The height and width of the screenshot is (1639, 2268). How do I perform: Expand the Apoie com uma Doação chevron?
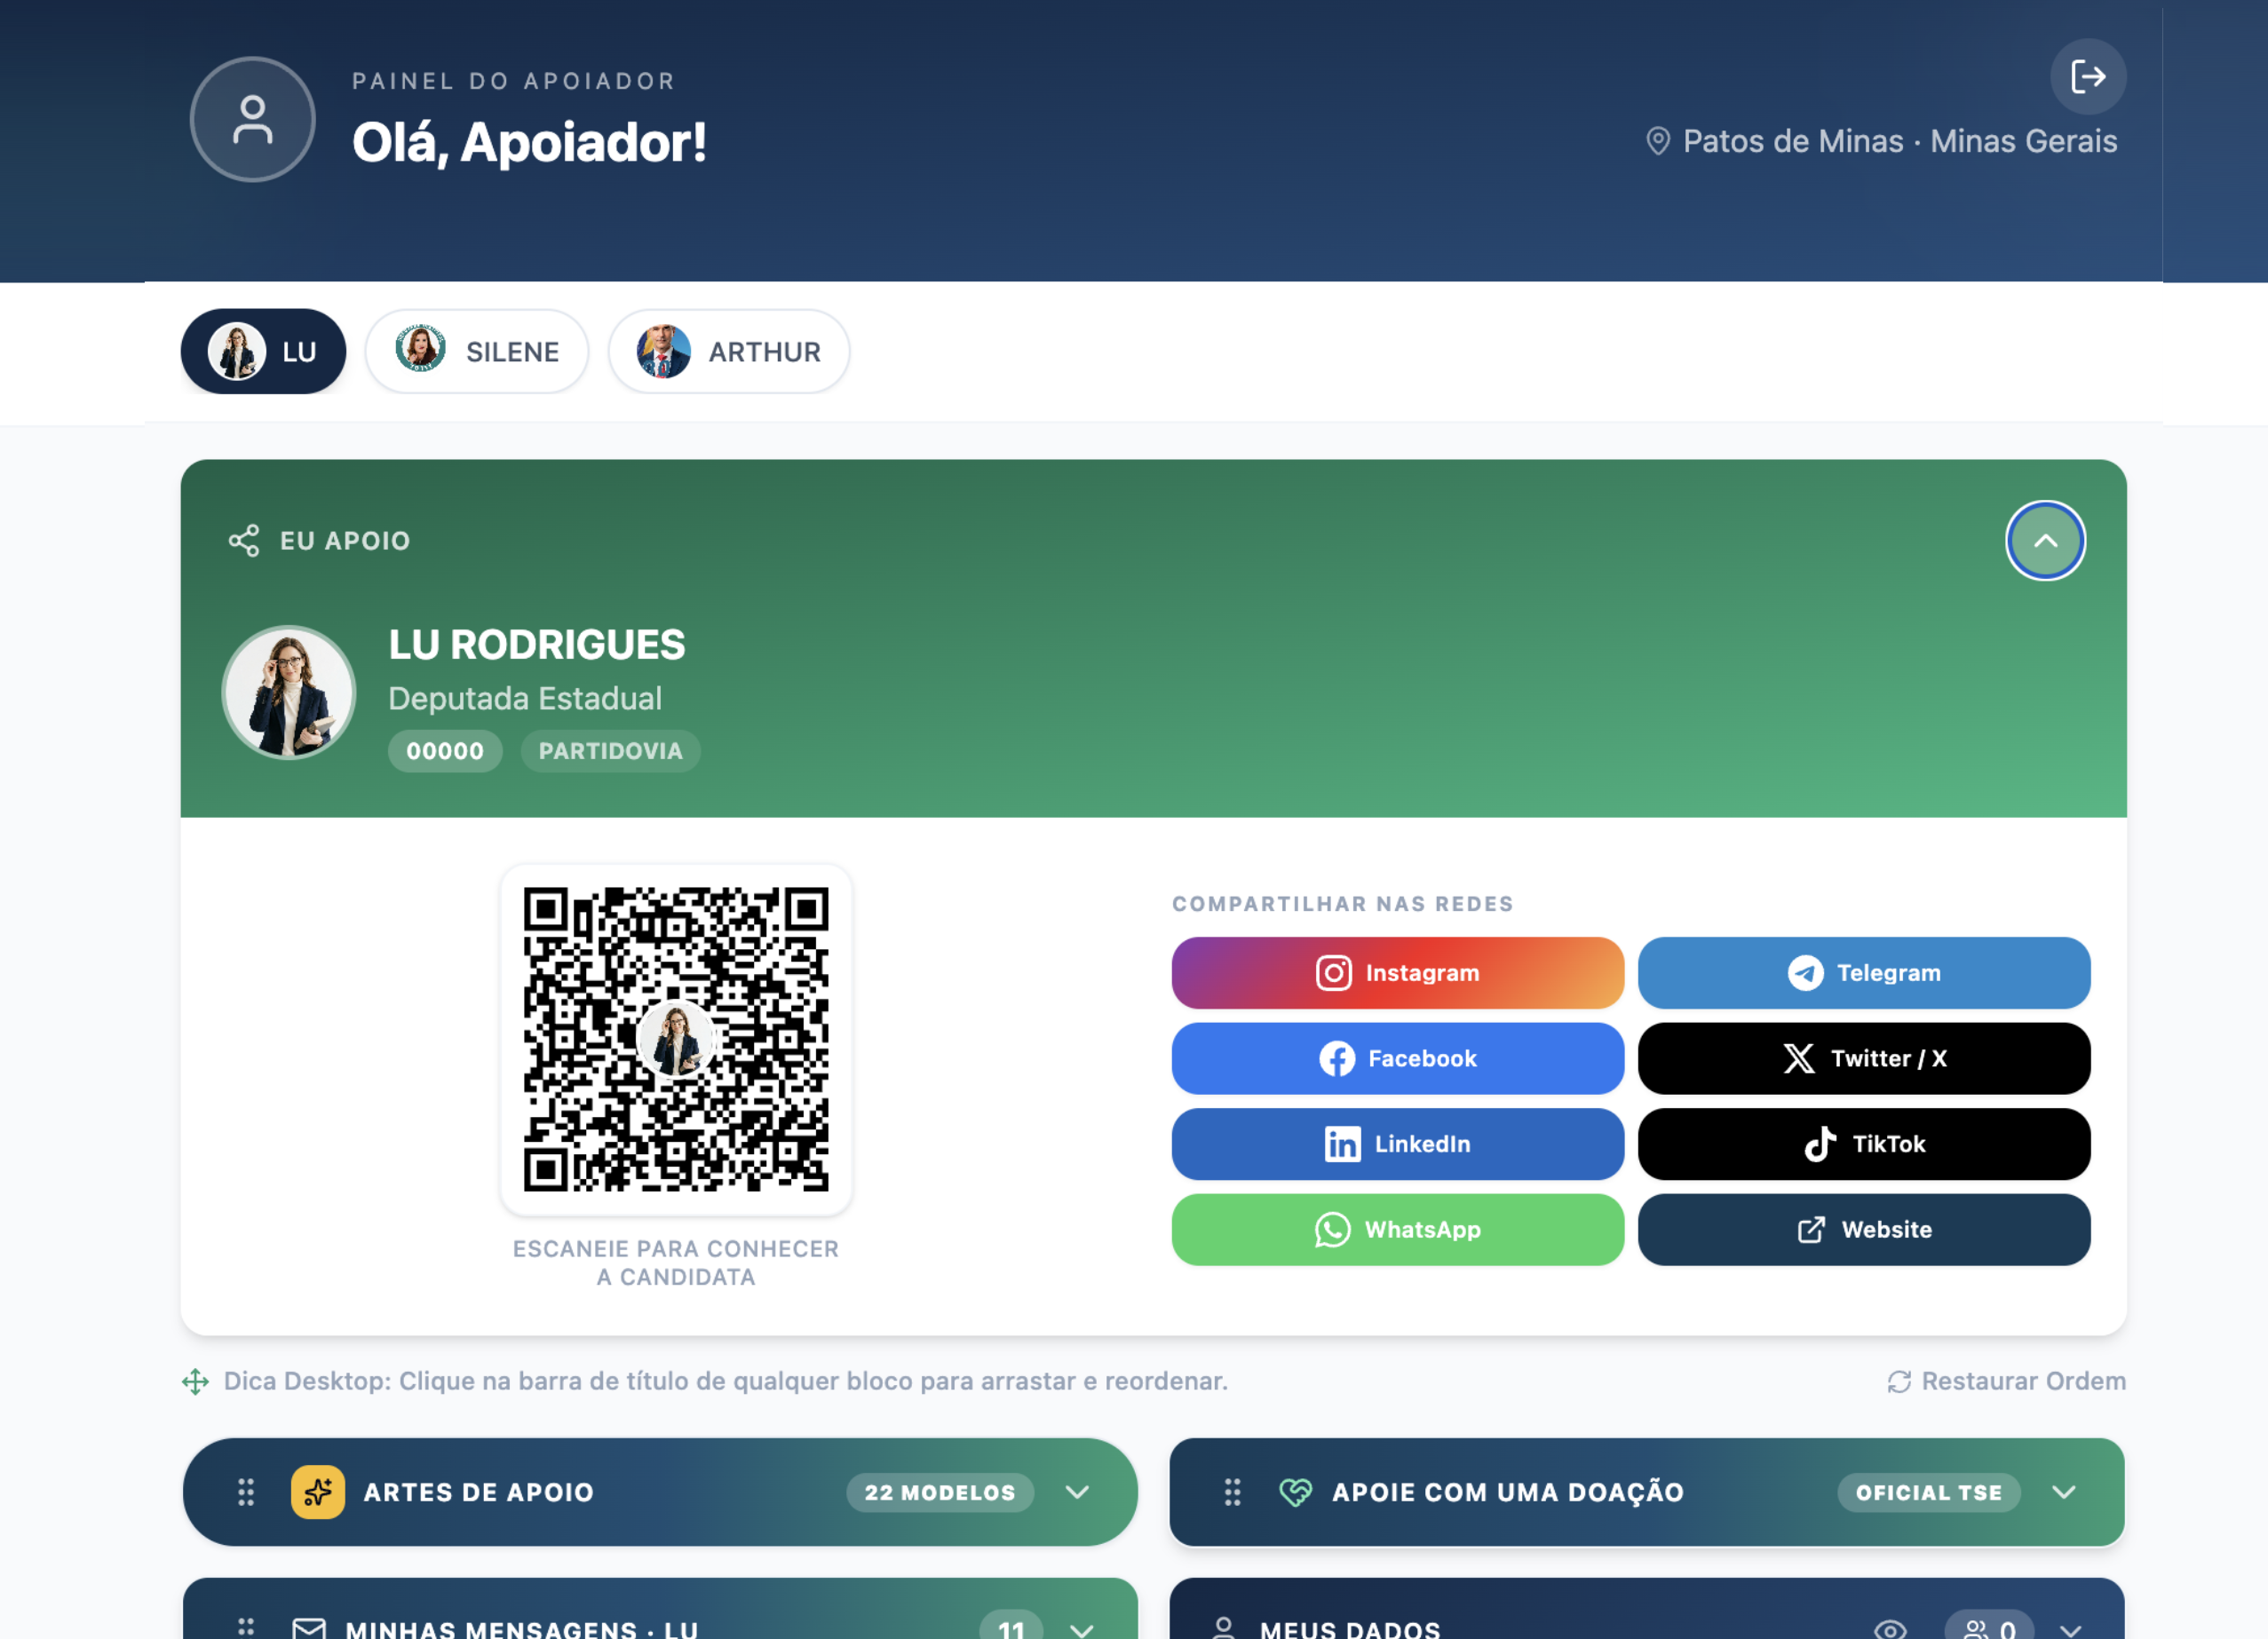2064,1492
